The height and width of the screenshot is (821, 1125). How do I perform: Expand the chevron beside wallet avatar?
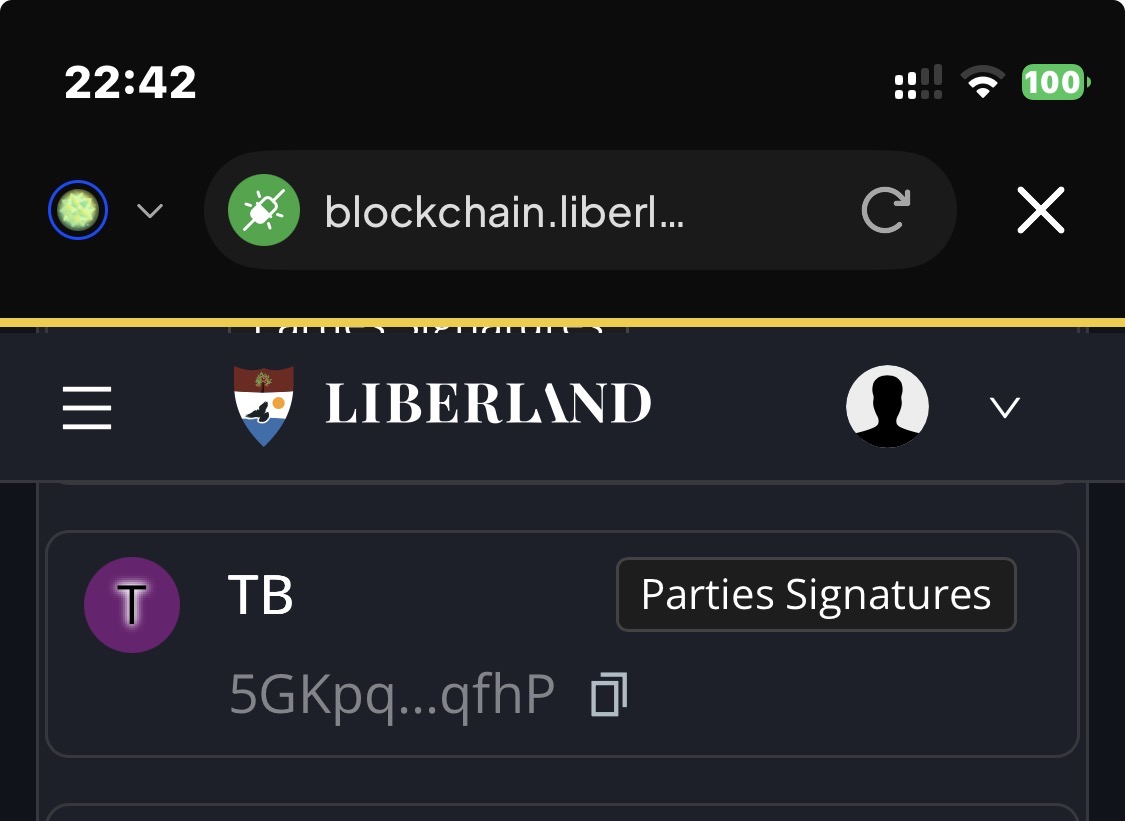[x=150, y=211]
